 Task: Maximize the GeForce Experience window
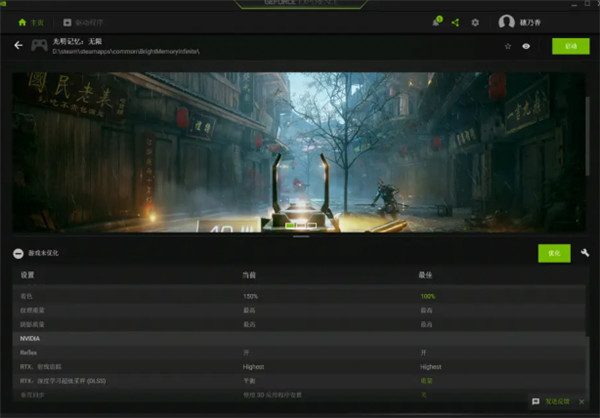(587, 3)
